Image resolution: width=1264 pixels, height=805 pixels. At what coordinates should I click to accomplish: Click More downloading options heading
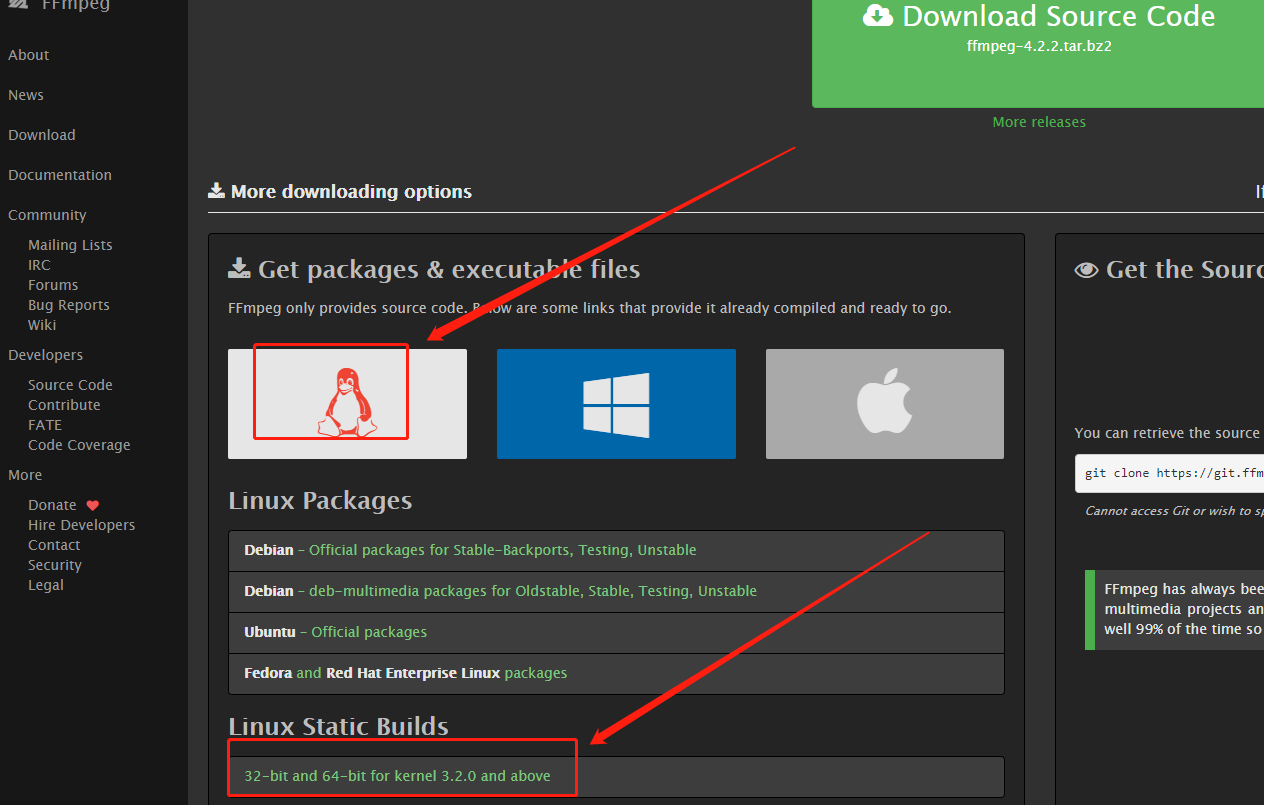340,191
